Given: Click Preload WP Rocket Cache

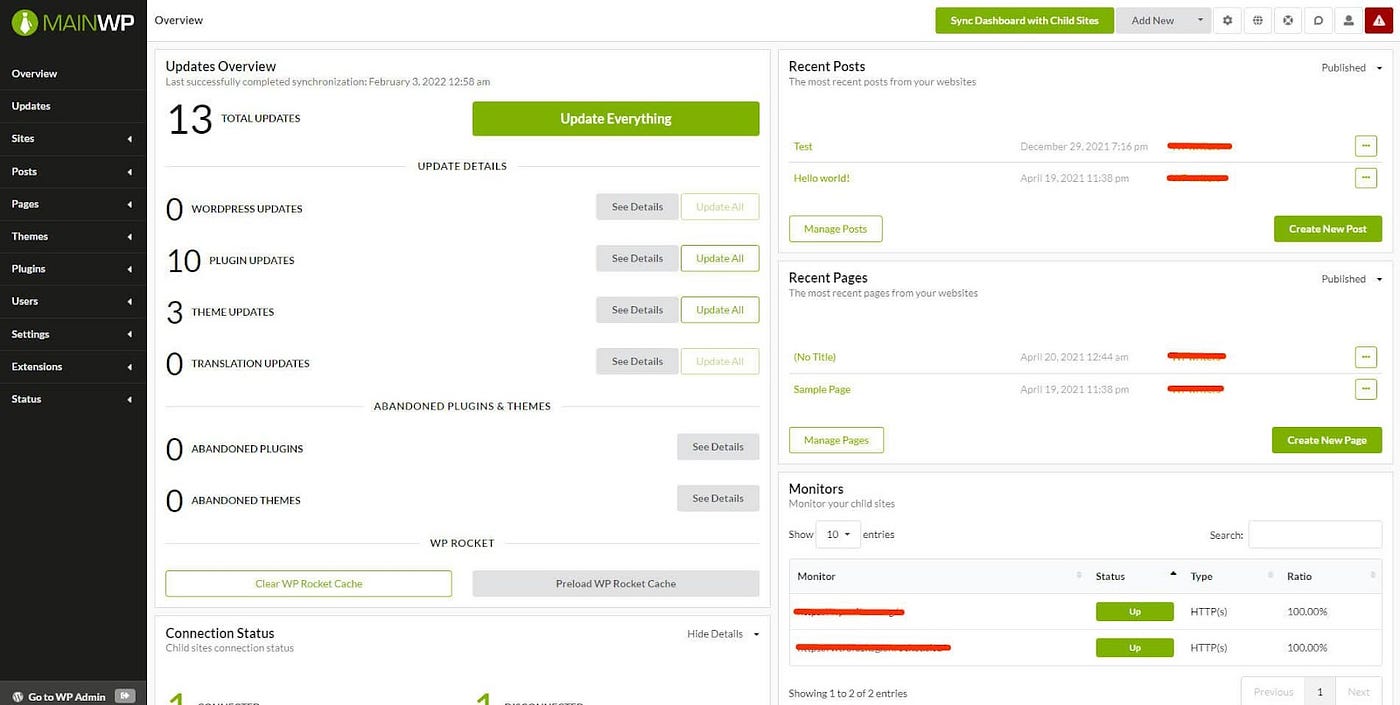Looking at the screenshot, I should 616,584.
